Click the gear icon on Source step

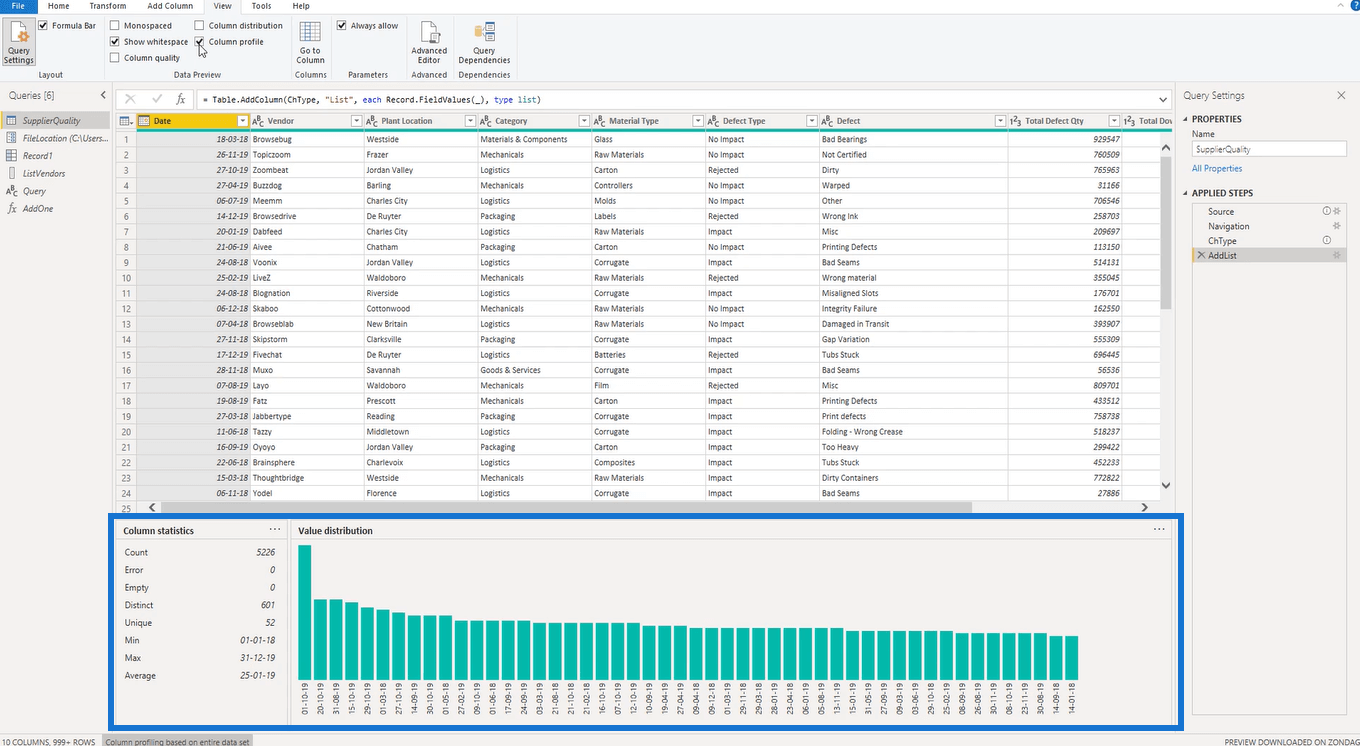coord(1336,211)
